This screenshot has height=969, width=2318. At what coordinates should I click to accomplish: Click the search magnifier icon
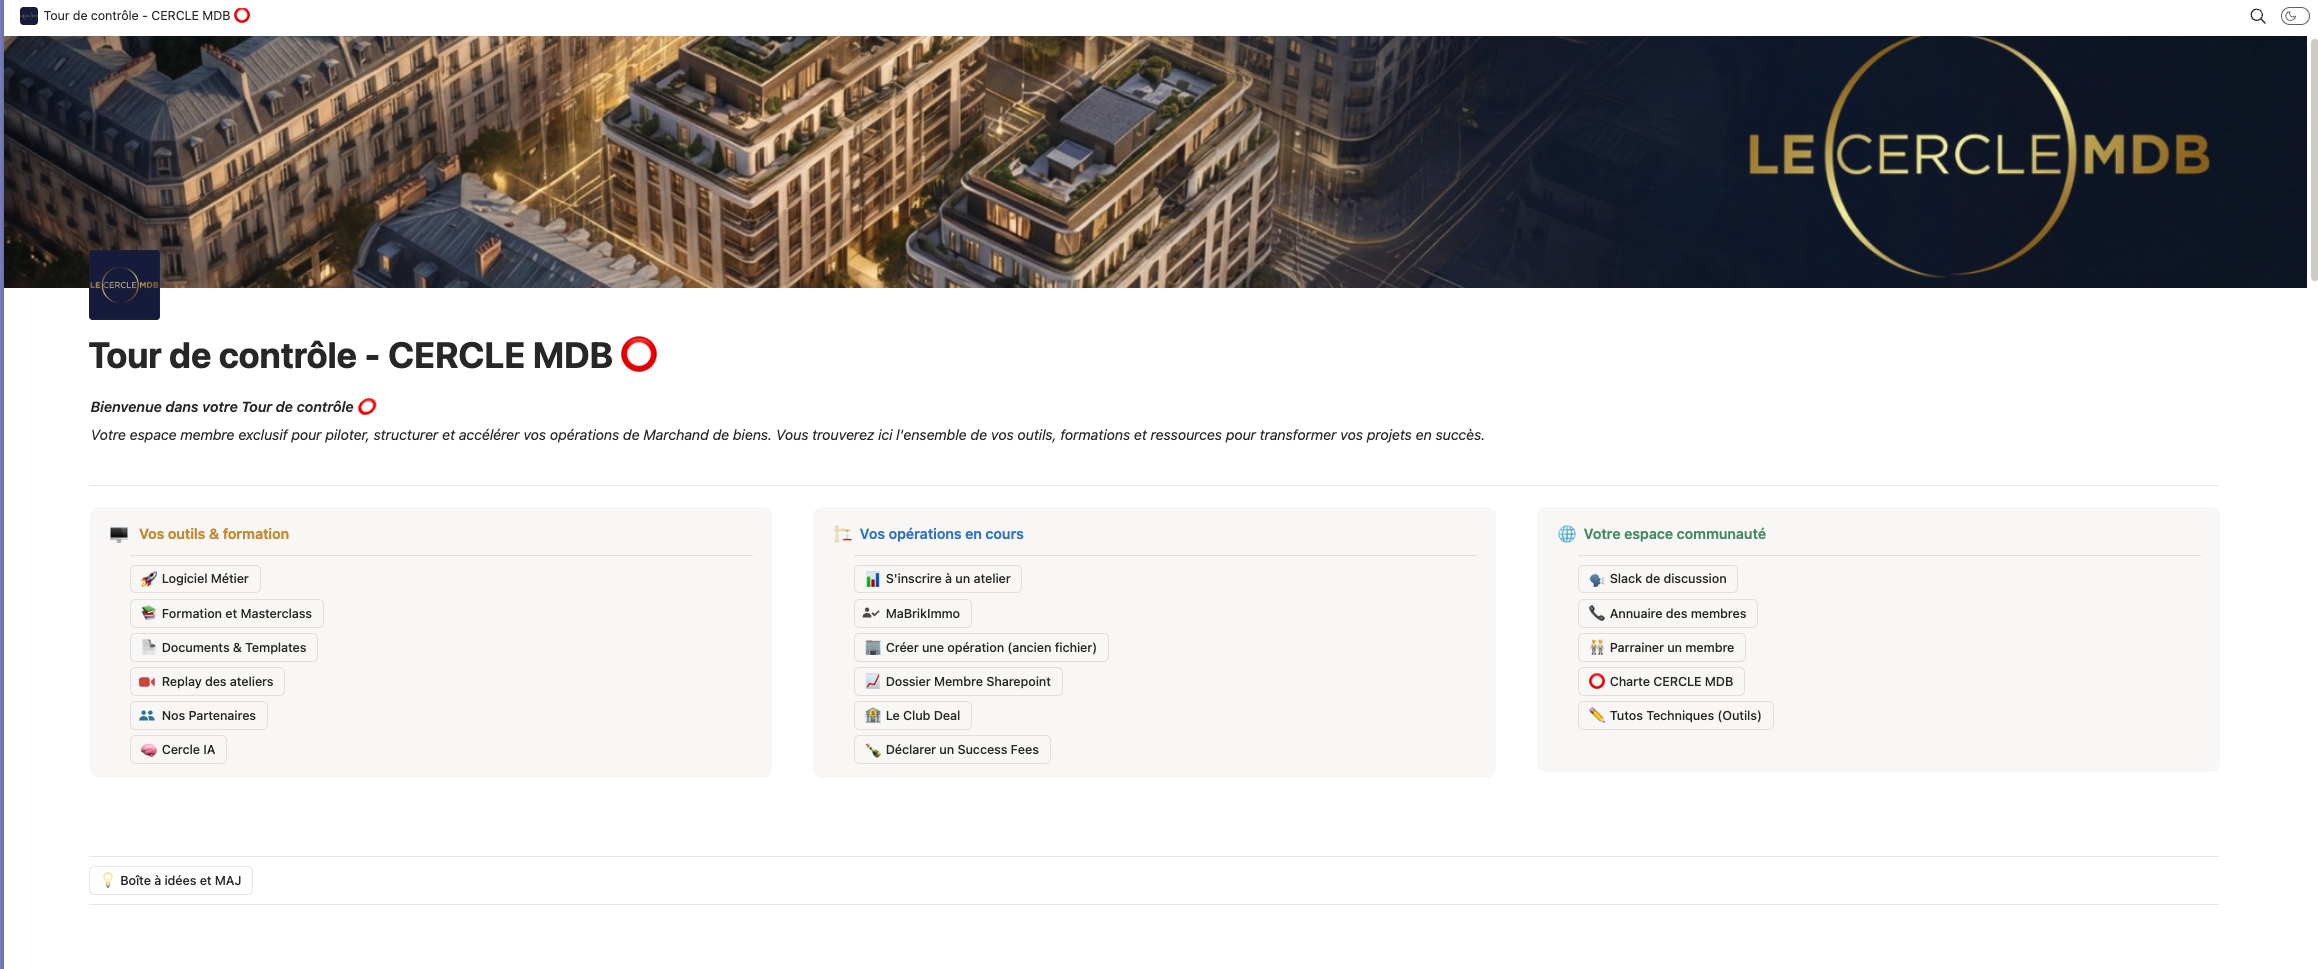pyautogui.click(x=2257, y=16)
